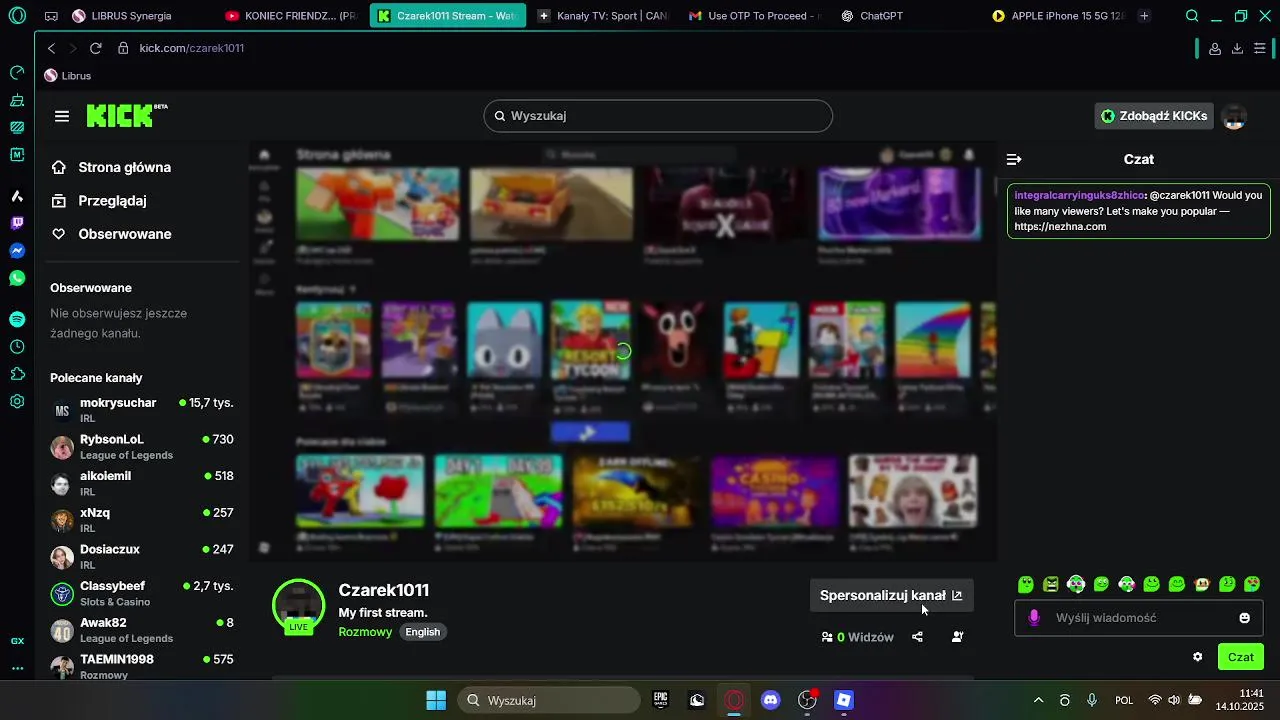Share the Czarek1011 stream
This screenshot has height=720, width=1280.
point(917,637)
